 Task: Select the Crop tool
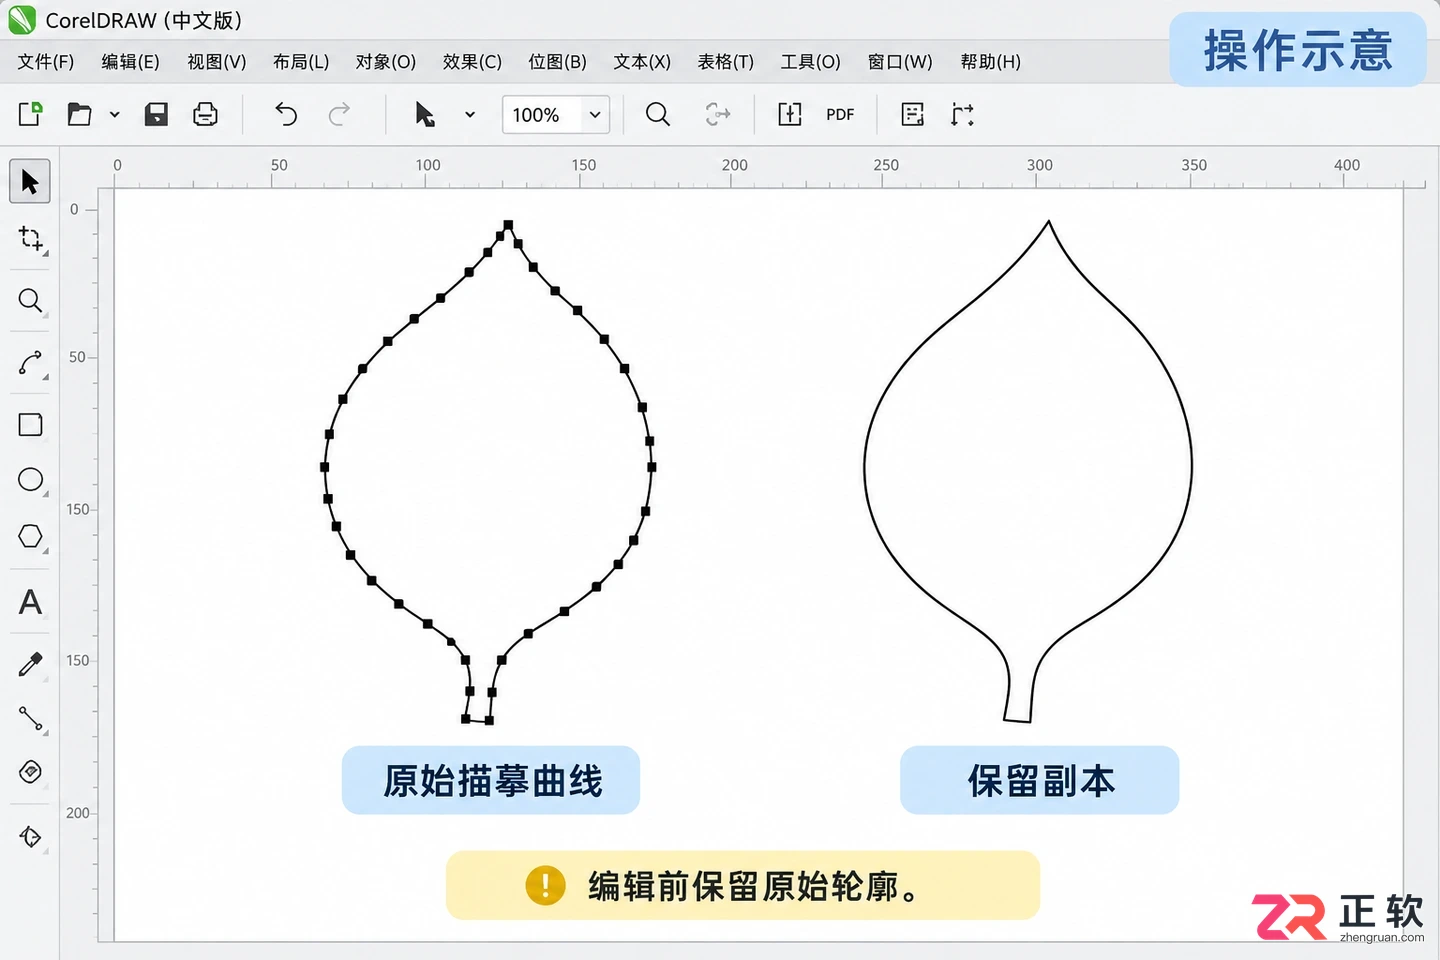pyautogui.click(x=31, y=240)
